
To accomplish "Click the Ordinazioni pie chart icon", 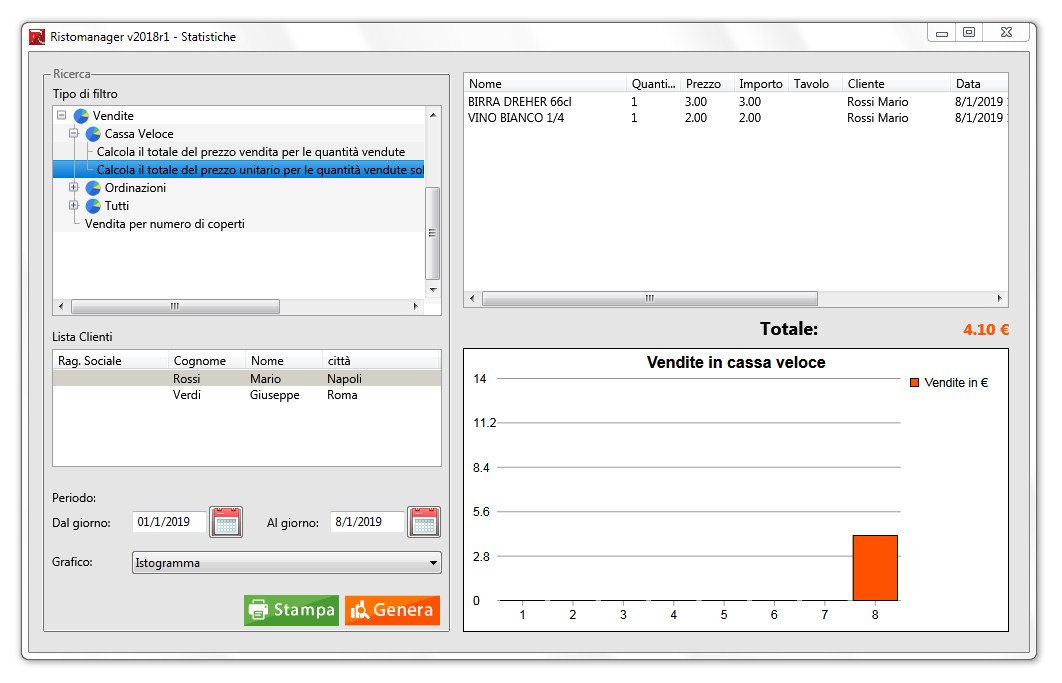I will tap(93, 188).
